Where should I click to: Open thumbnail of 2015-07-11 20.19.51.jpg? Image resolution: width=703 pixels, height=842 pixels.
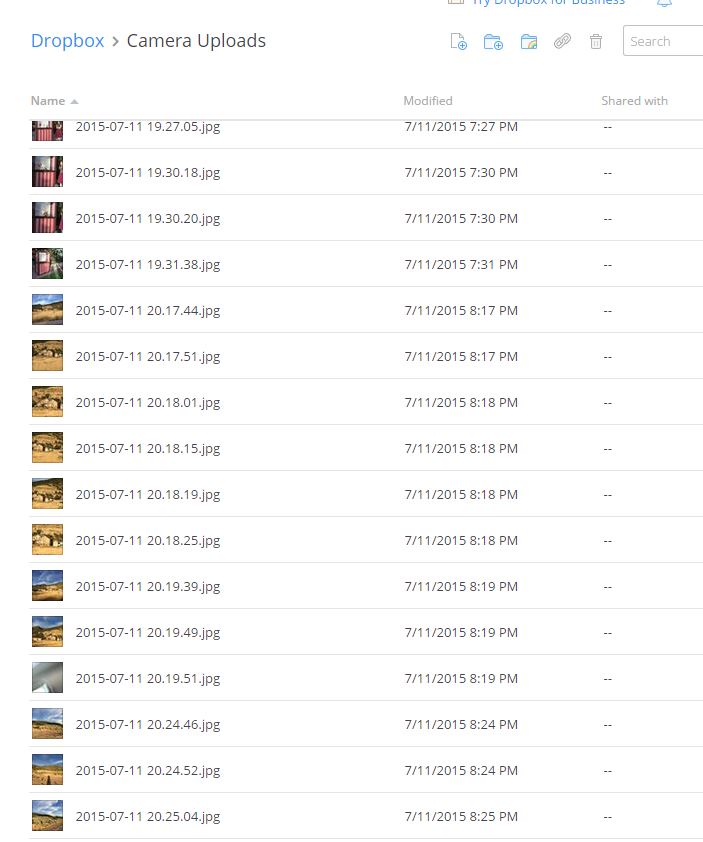(47, 677)
